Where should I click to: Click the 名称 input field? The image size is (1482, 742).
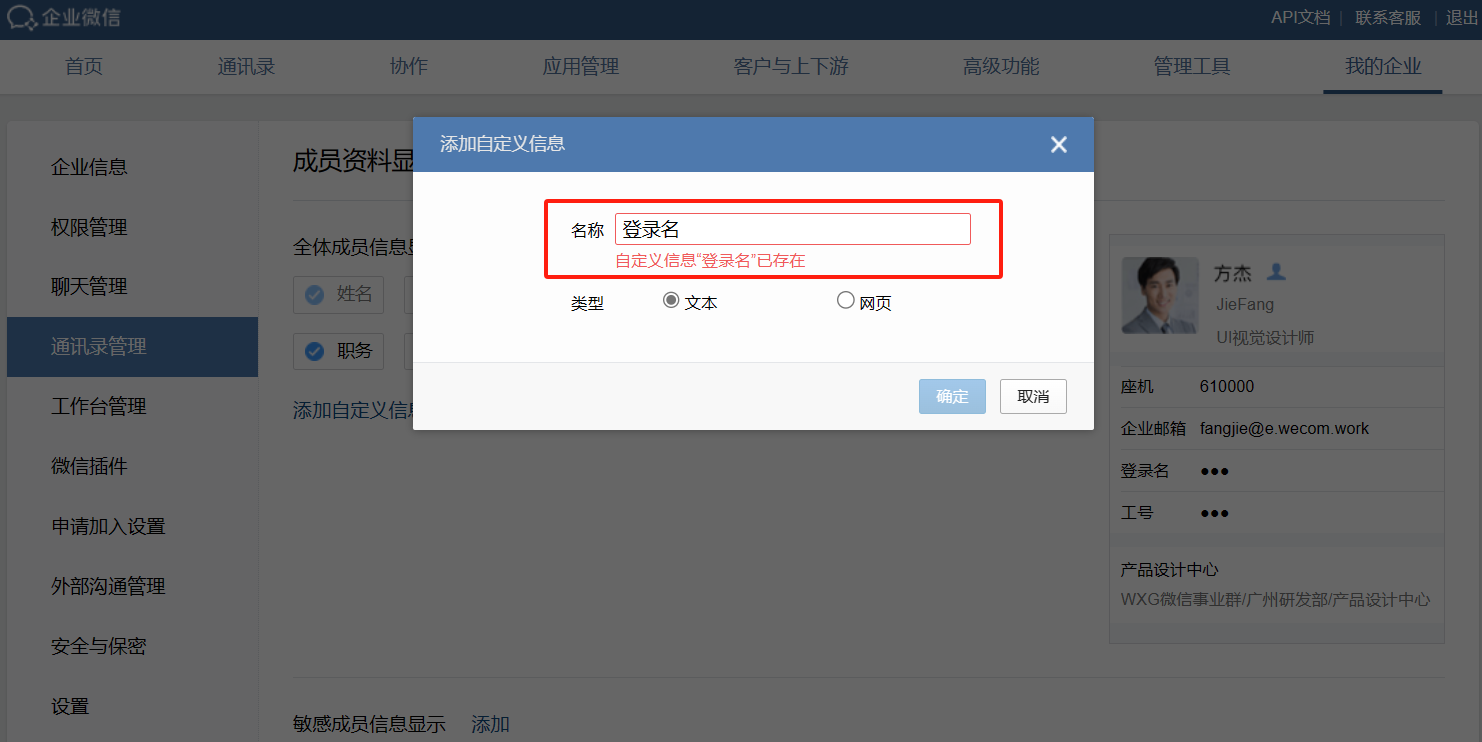coord(793,229)
